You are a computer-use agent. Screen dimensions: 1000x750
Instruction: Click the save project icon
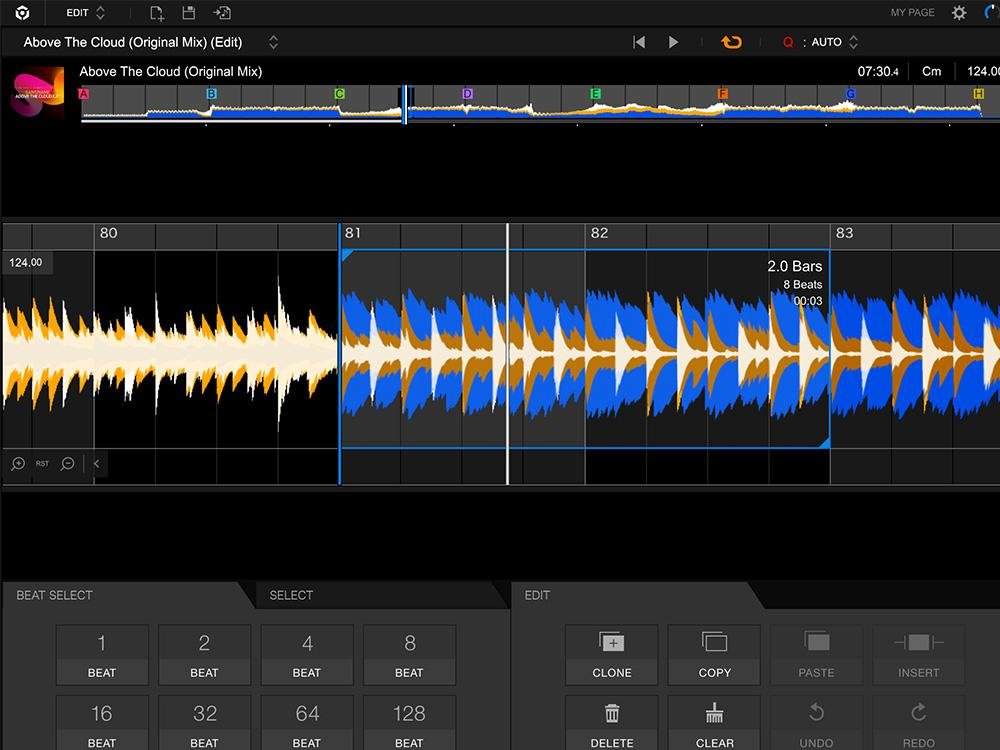pyautogui.click(x=189, y=13)
